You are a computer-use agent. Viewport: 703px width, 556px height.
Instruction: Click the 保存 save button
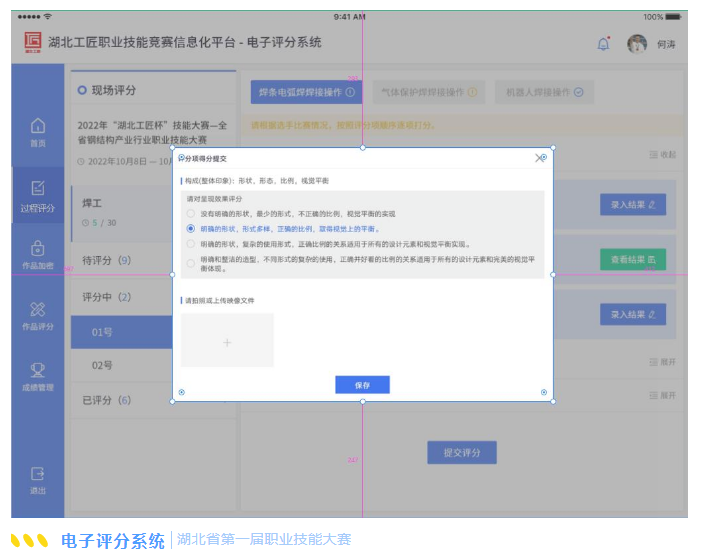point(362,385)
